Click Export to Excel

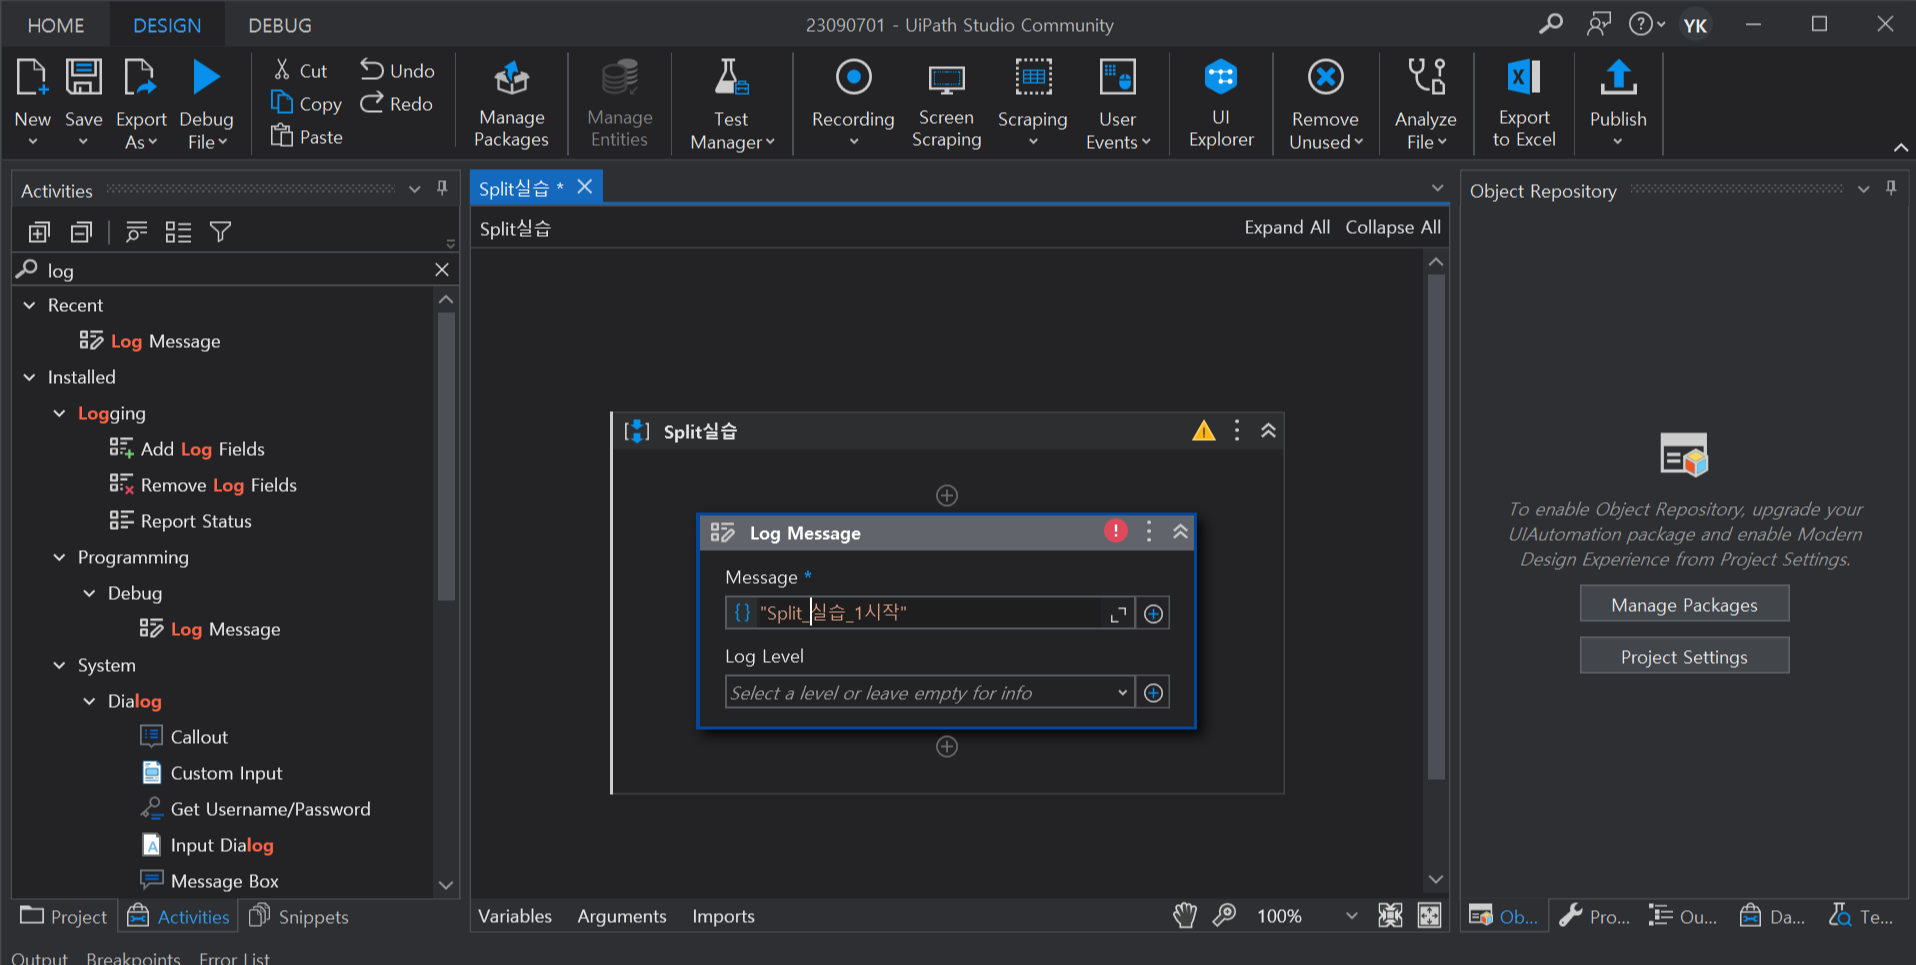(1524, 104)
